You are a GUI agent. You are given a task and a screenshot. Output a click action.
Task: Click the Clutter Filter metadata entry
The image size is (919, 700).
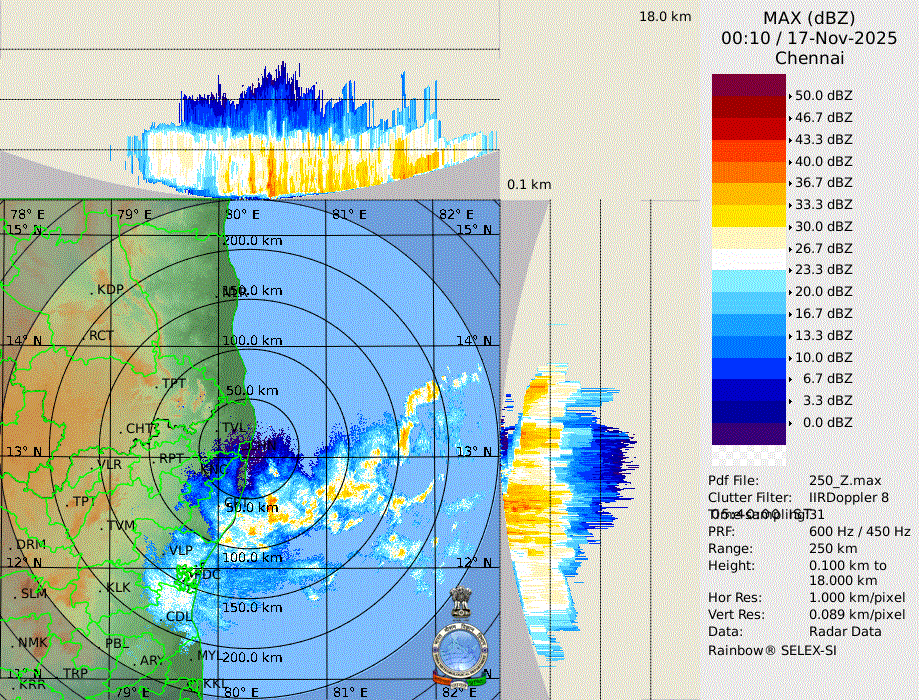[750, 497]
